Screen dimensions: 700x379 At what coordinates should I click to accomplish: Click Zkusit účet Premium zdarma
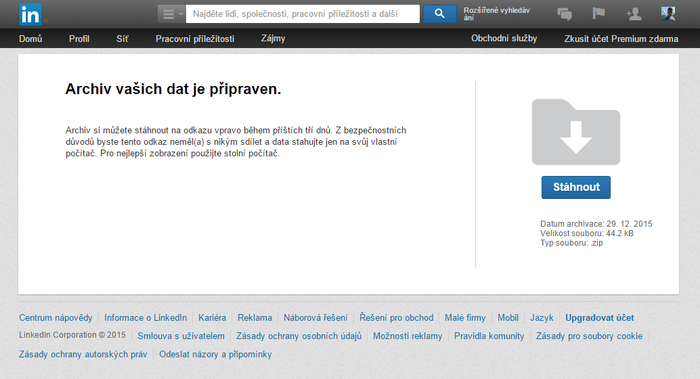(x=621, y=39)
